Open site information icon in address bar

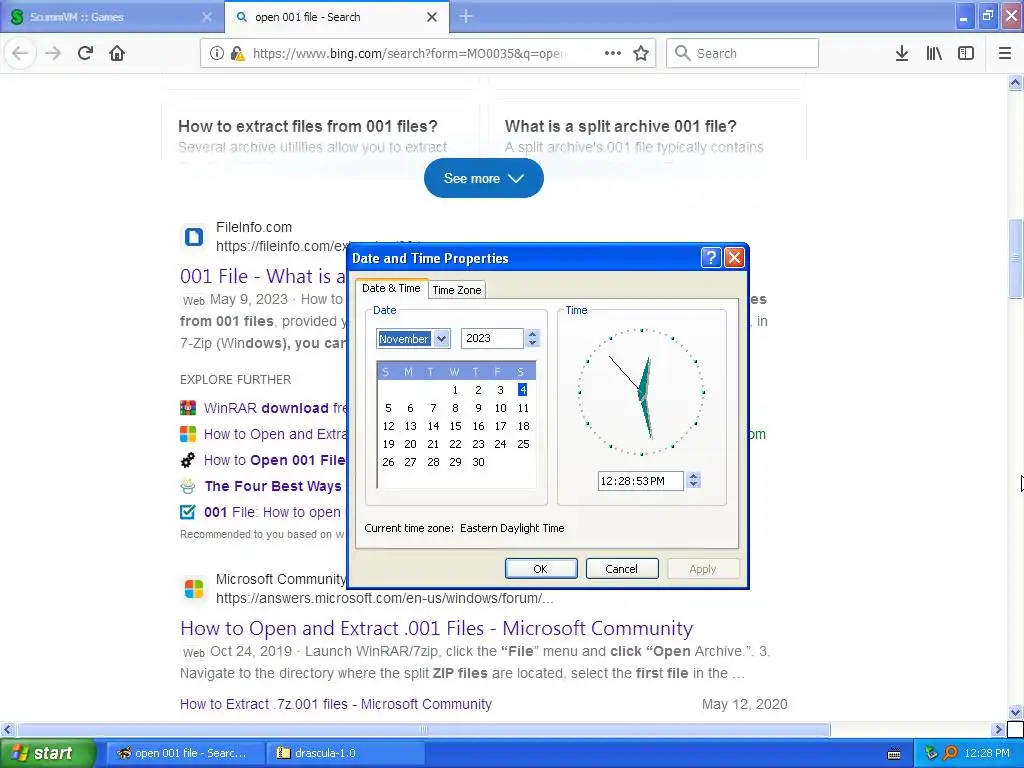pyautogui.click(x=217, y=54)
